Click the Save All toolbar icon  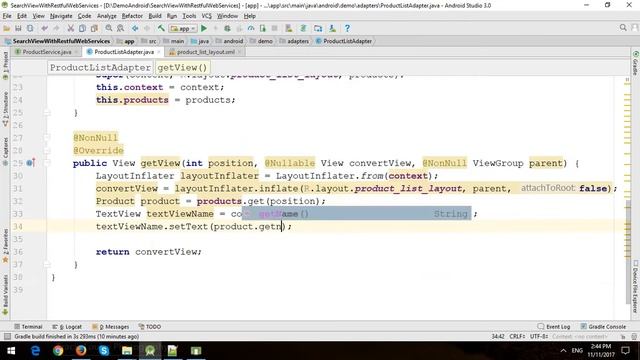(18, 28)
